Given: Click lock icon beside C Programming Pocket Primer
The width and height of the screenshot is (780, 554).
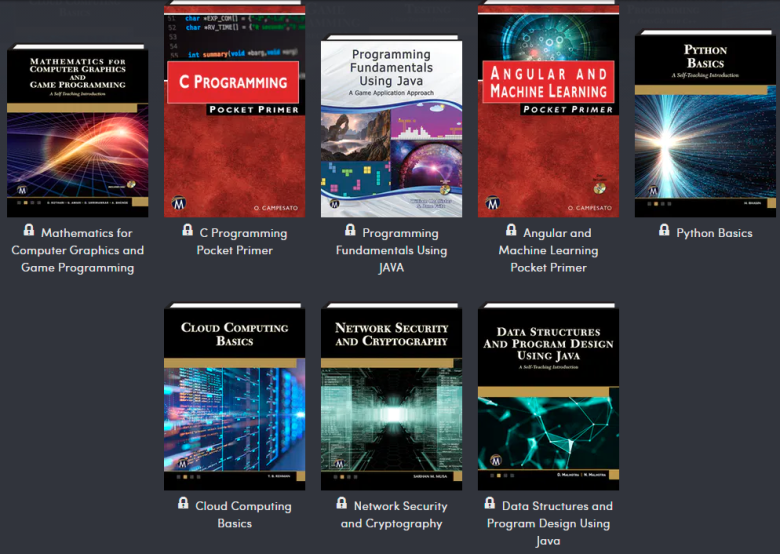Looking at the screenshot, I should [x=187, y=230].
